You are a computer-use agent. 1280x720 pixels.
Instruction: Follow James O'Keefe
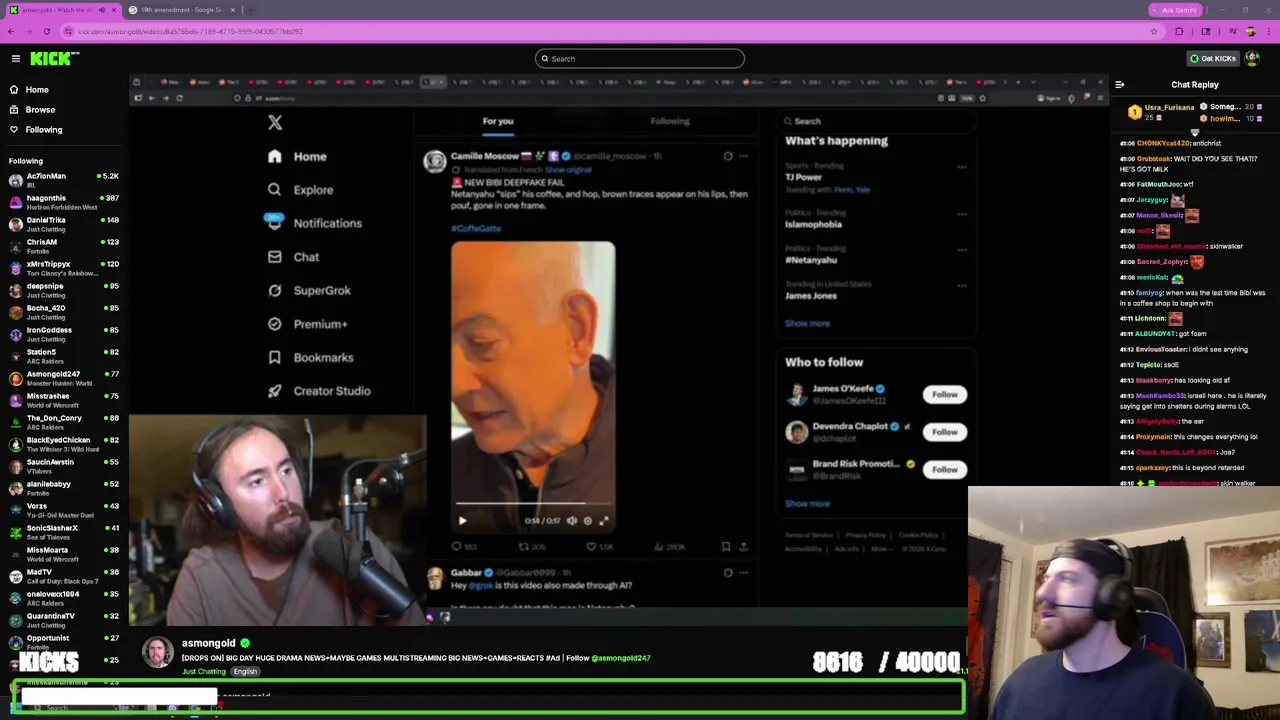pos(944,394)
